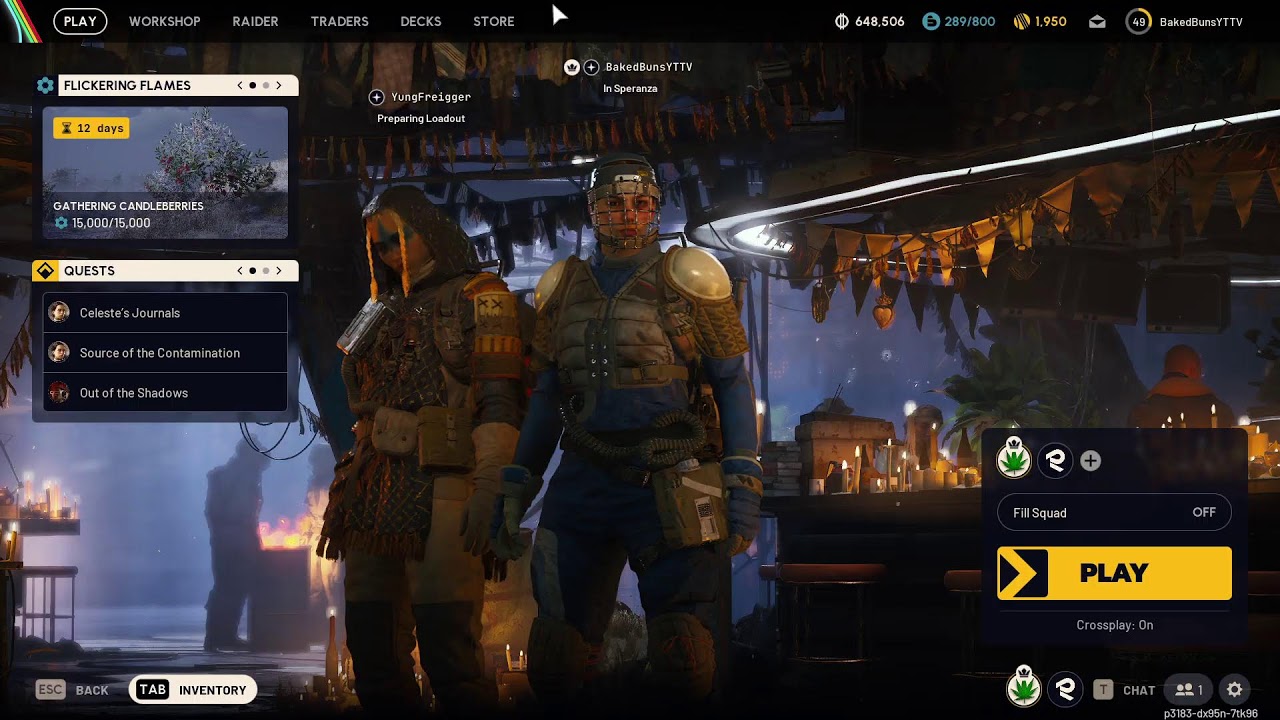Screen dimensions: 1280x720
Task: Click the blue token icon near 289/800
Action: (931, 21)
